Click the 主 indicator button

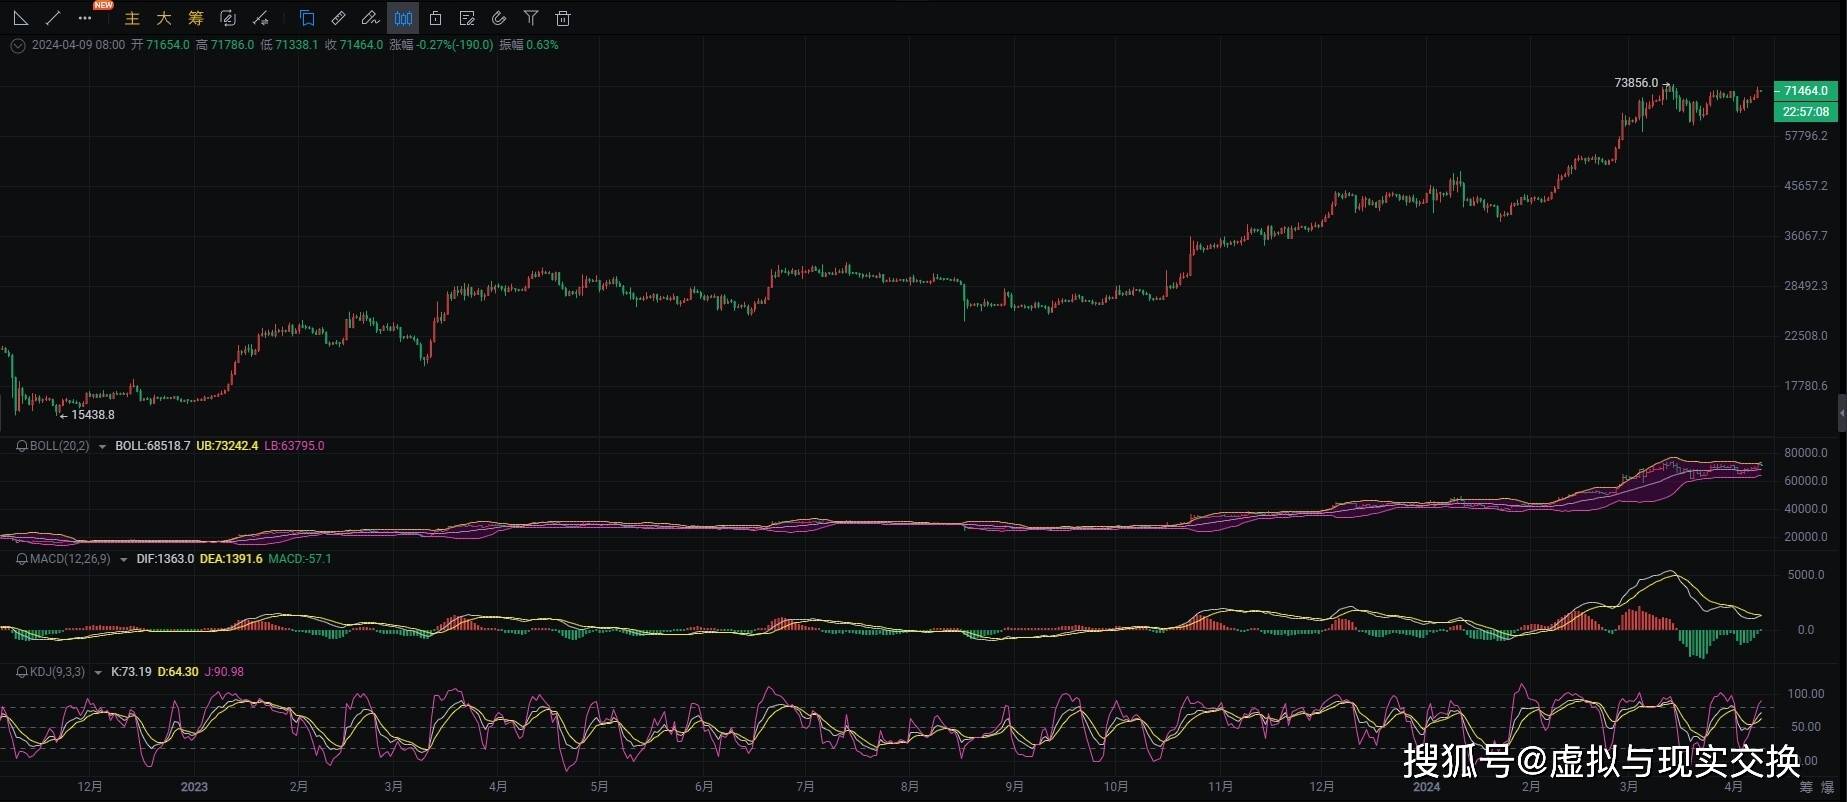tap(132, 18)
